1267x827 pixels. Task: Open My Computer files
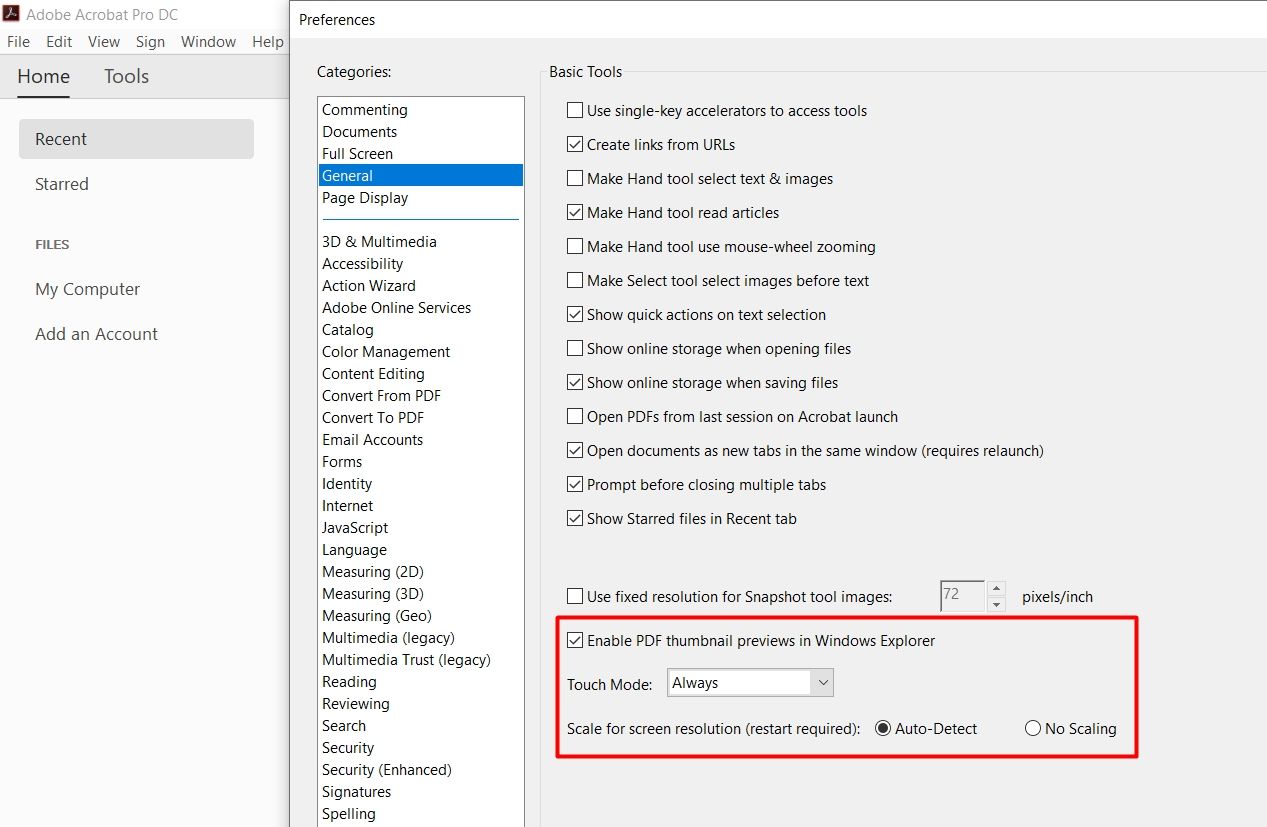pyautogui.click(x=88, y=289)
